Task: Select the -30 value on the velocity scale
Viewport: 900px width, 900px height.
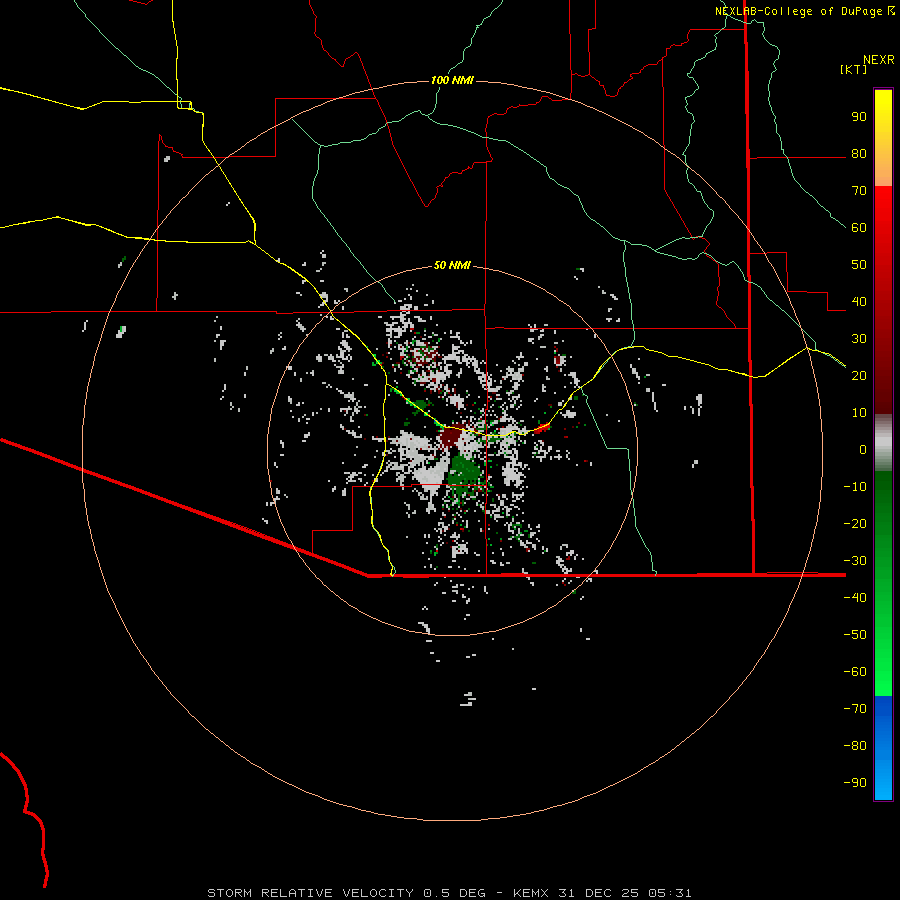Action: coord(855,561)
